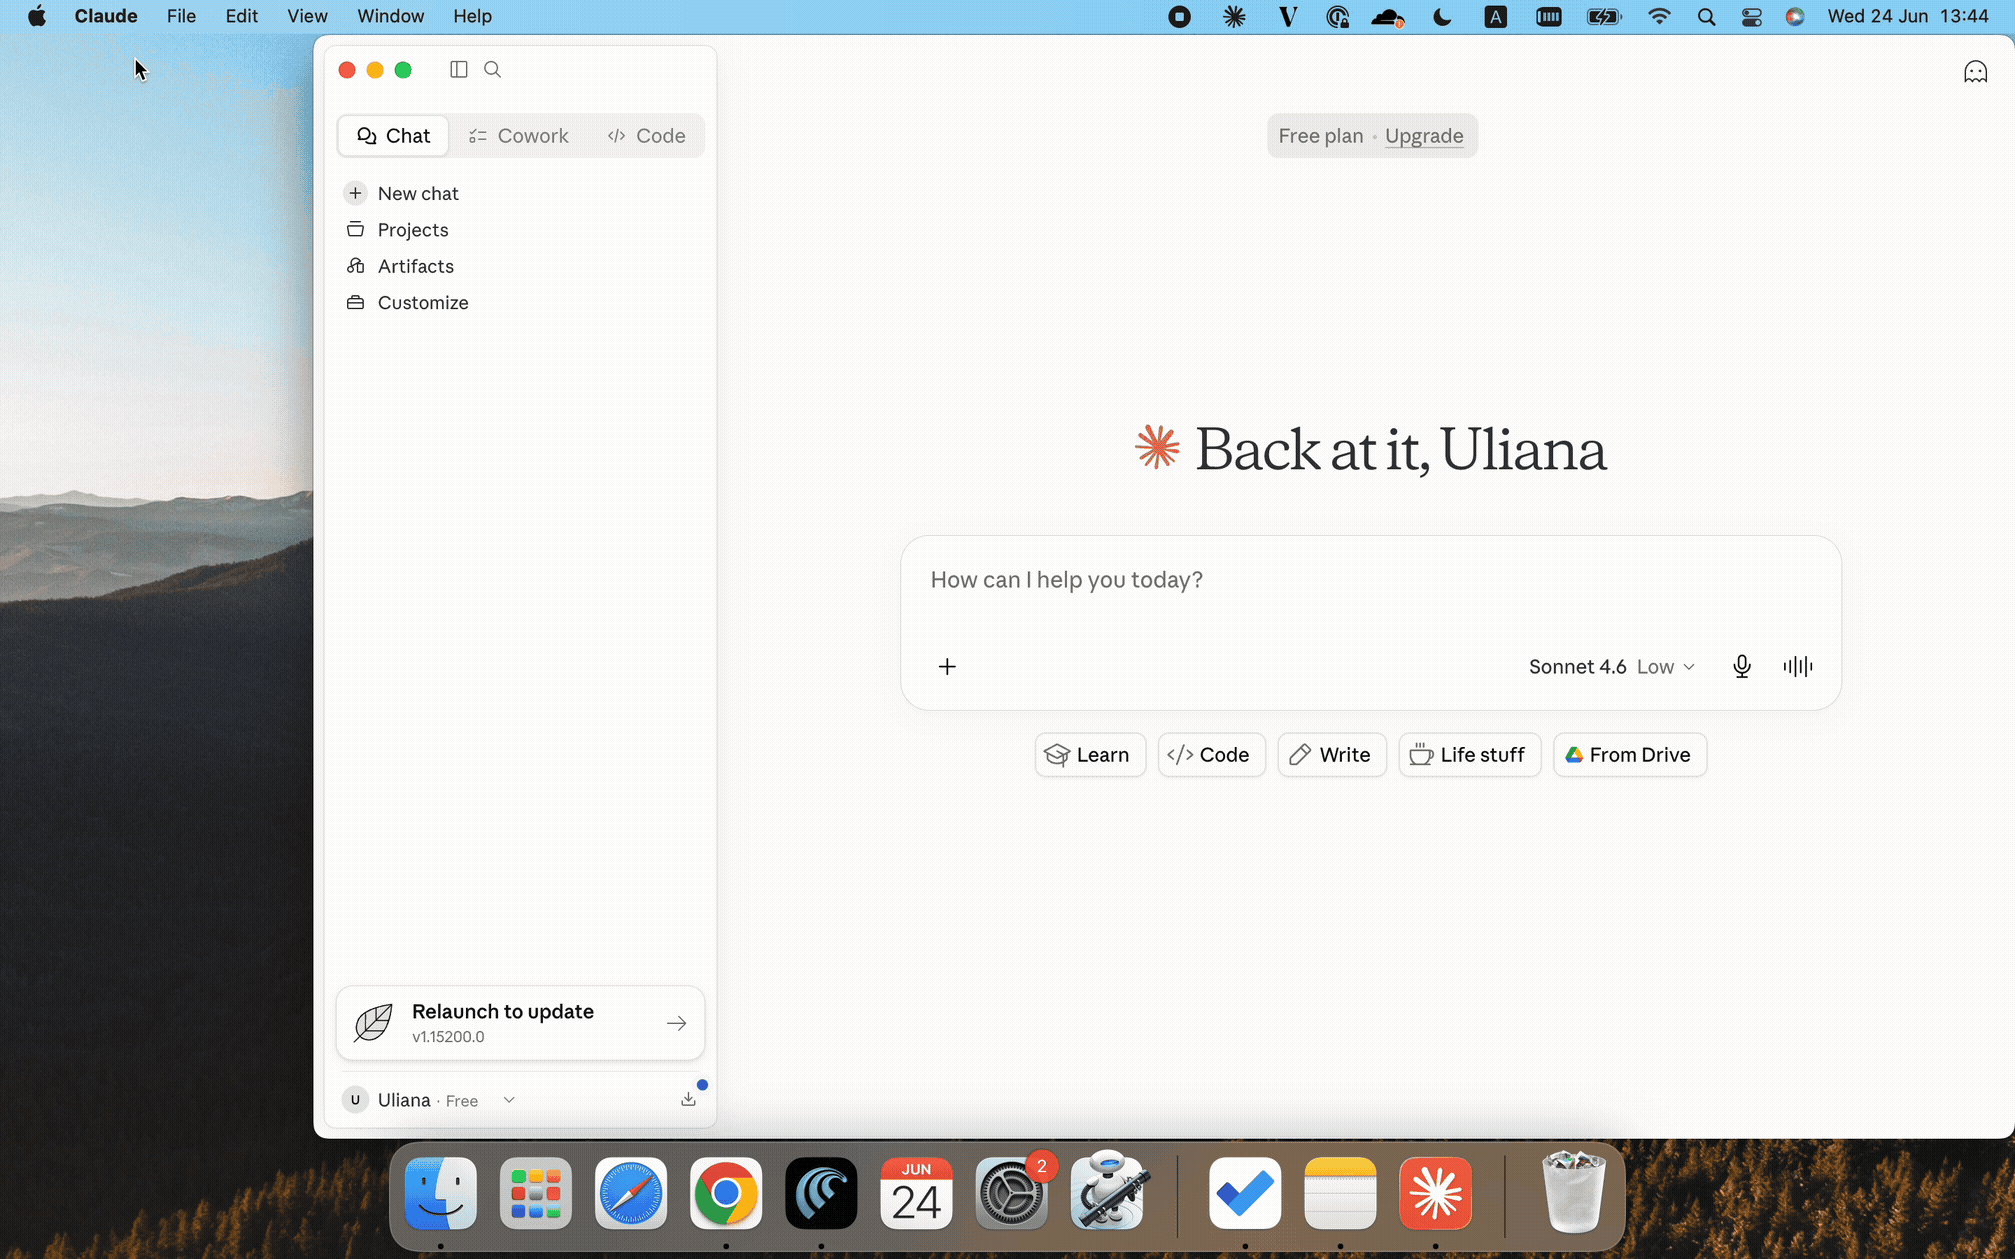2015x1259 pixels.
Task: Open the View menu in menu bar
Action: coord(307,16)
